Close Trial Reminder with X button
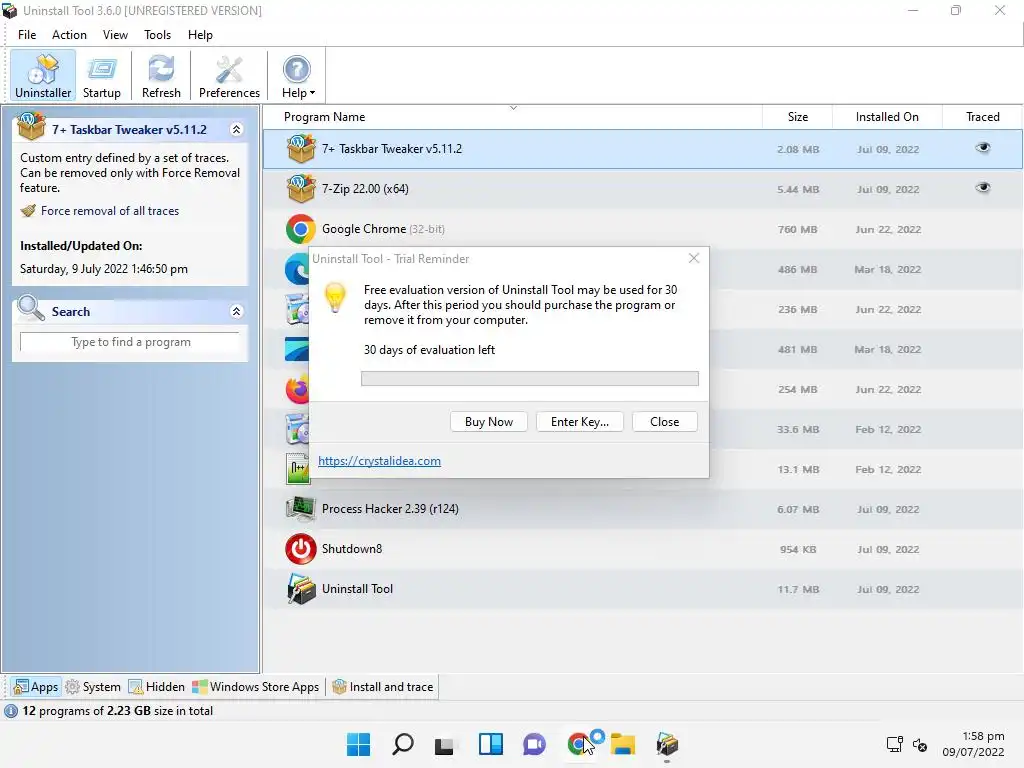This screenshot has height=768, width=1024. 694,259
